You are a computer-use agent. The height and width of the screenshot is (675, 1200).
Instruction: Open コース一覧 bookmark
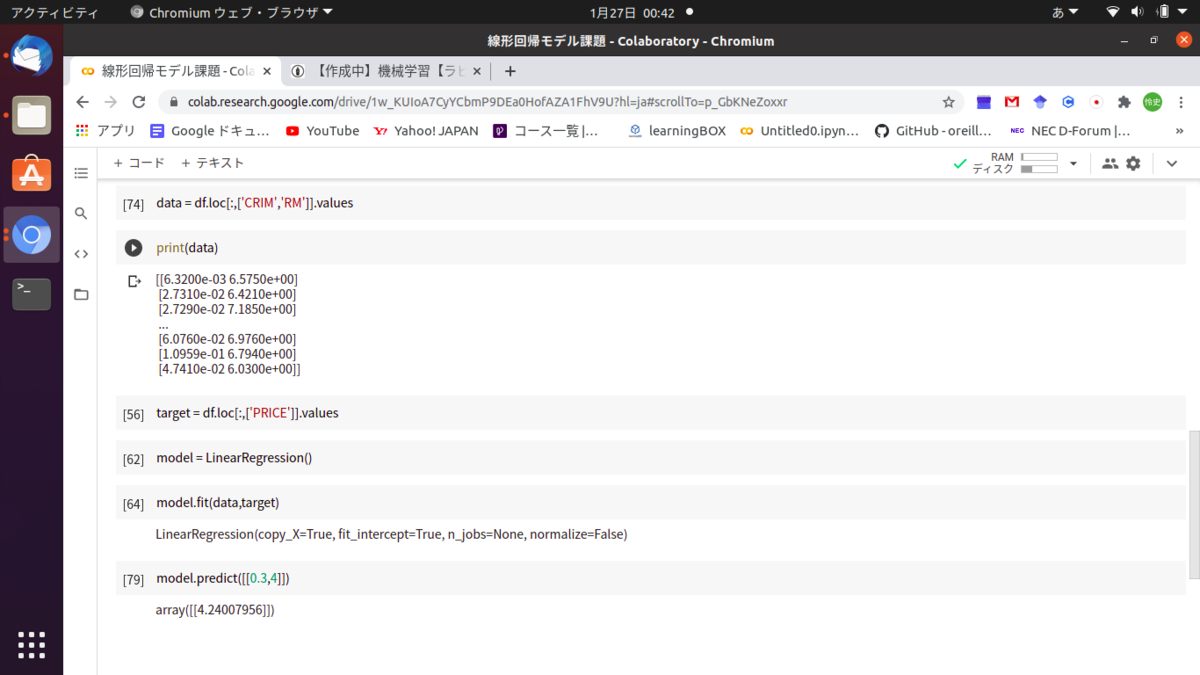pos(546,131)
